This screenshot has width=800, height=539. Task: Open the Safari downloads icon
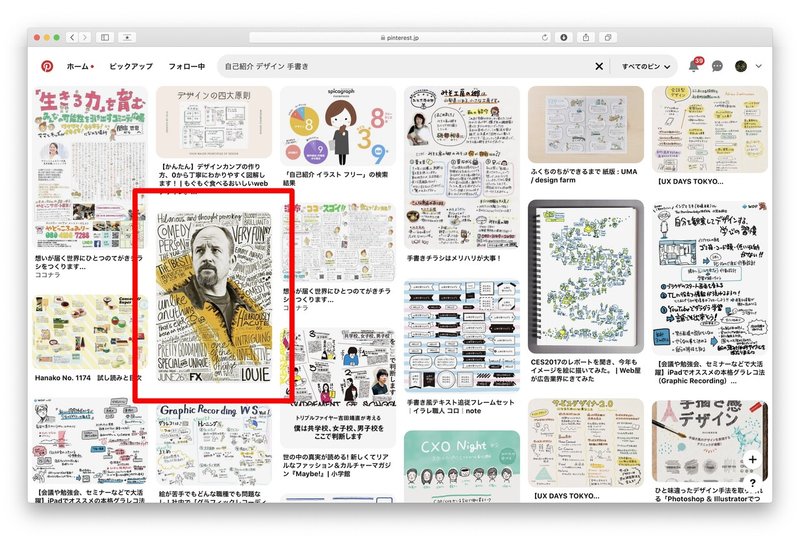(564, 37)
